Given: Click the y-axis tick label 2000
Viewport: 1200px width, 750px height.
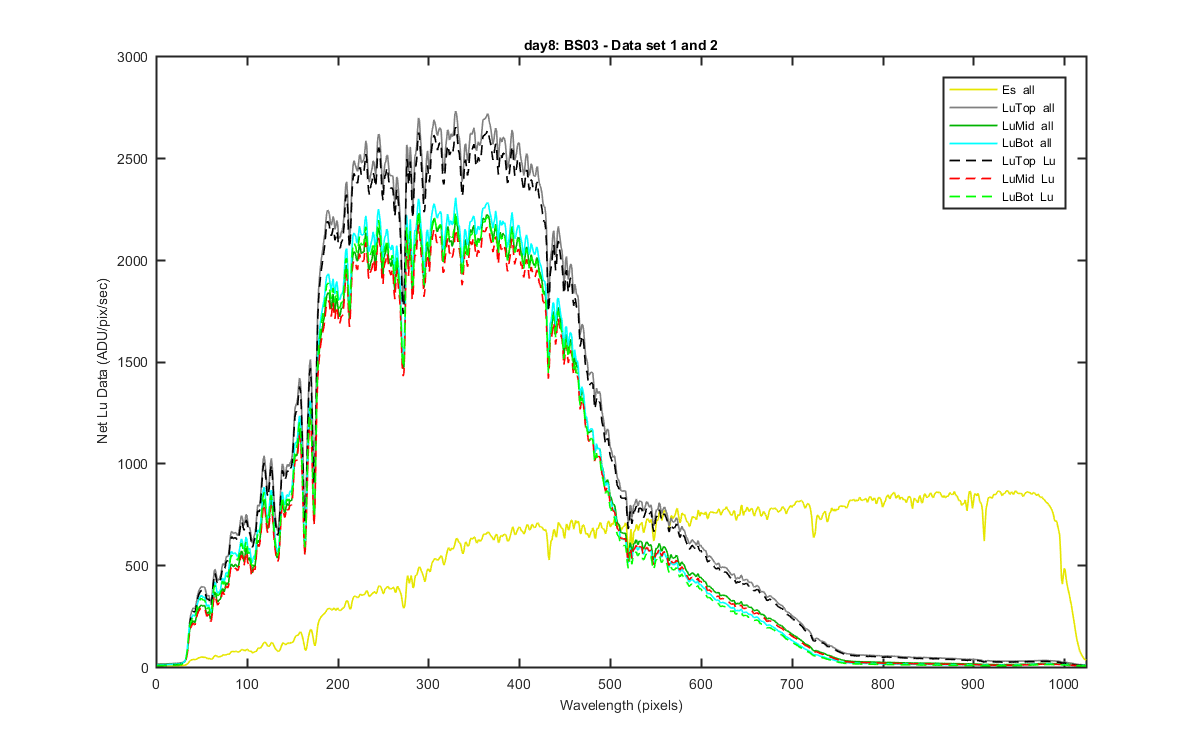Looking at the screenshot, I should [x=132, y=261].
